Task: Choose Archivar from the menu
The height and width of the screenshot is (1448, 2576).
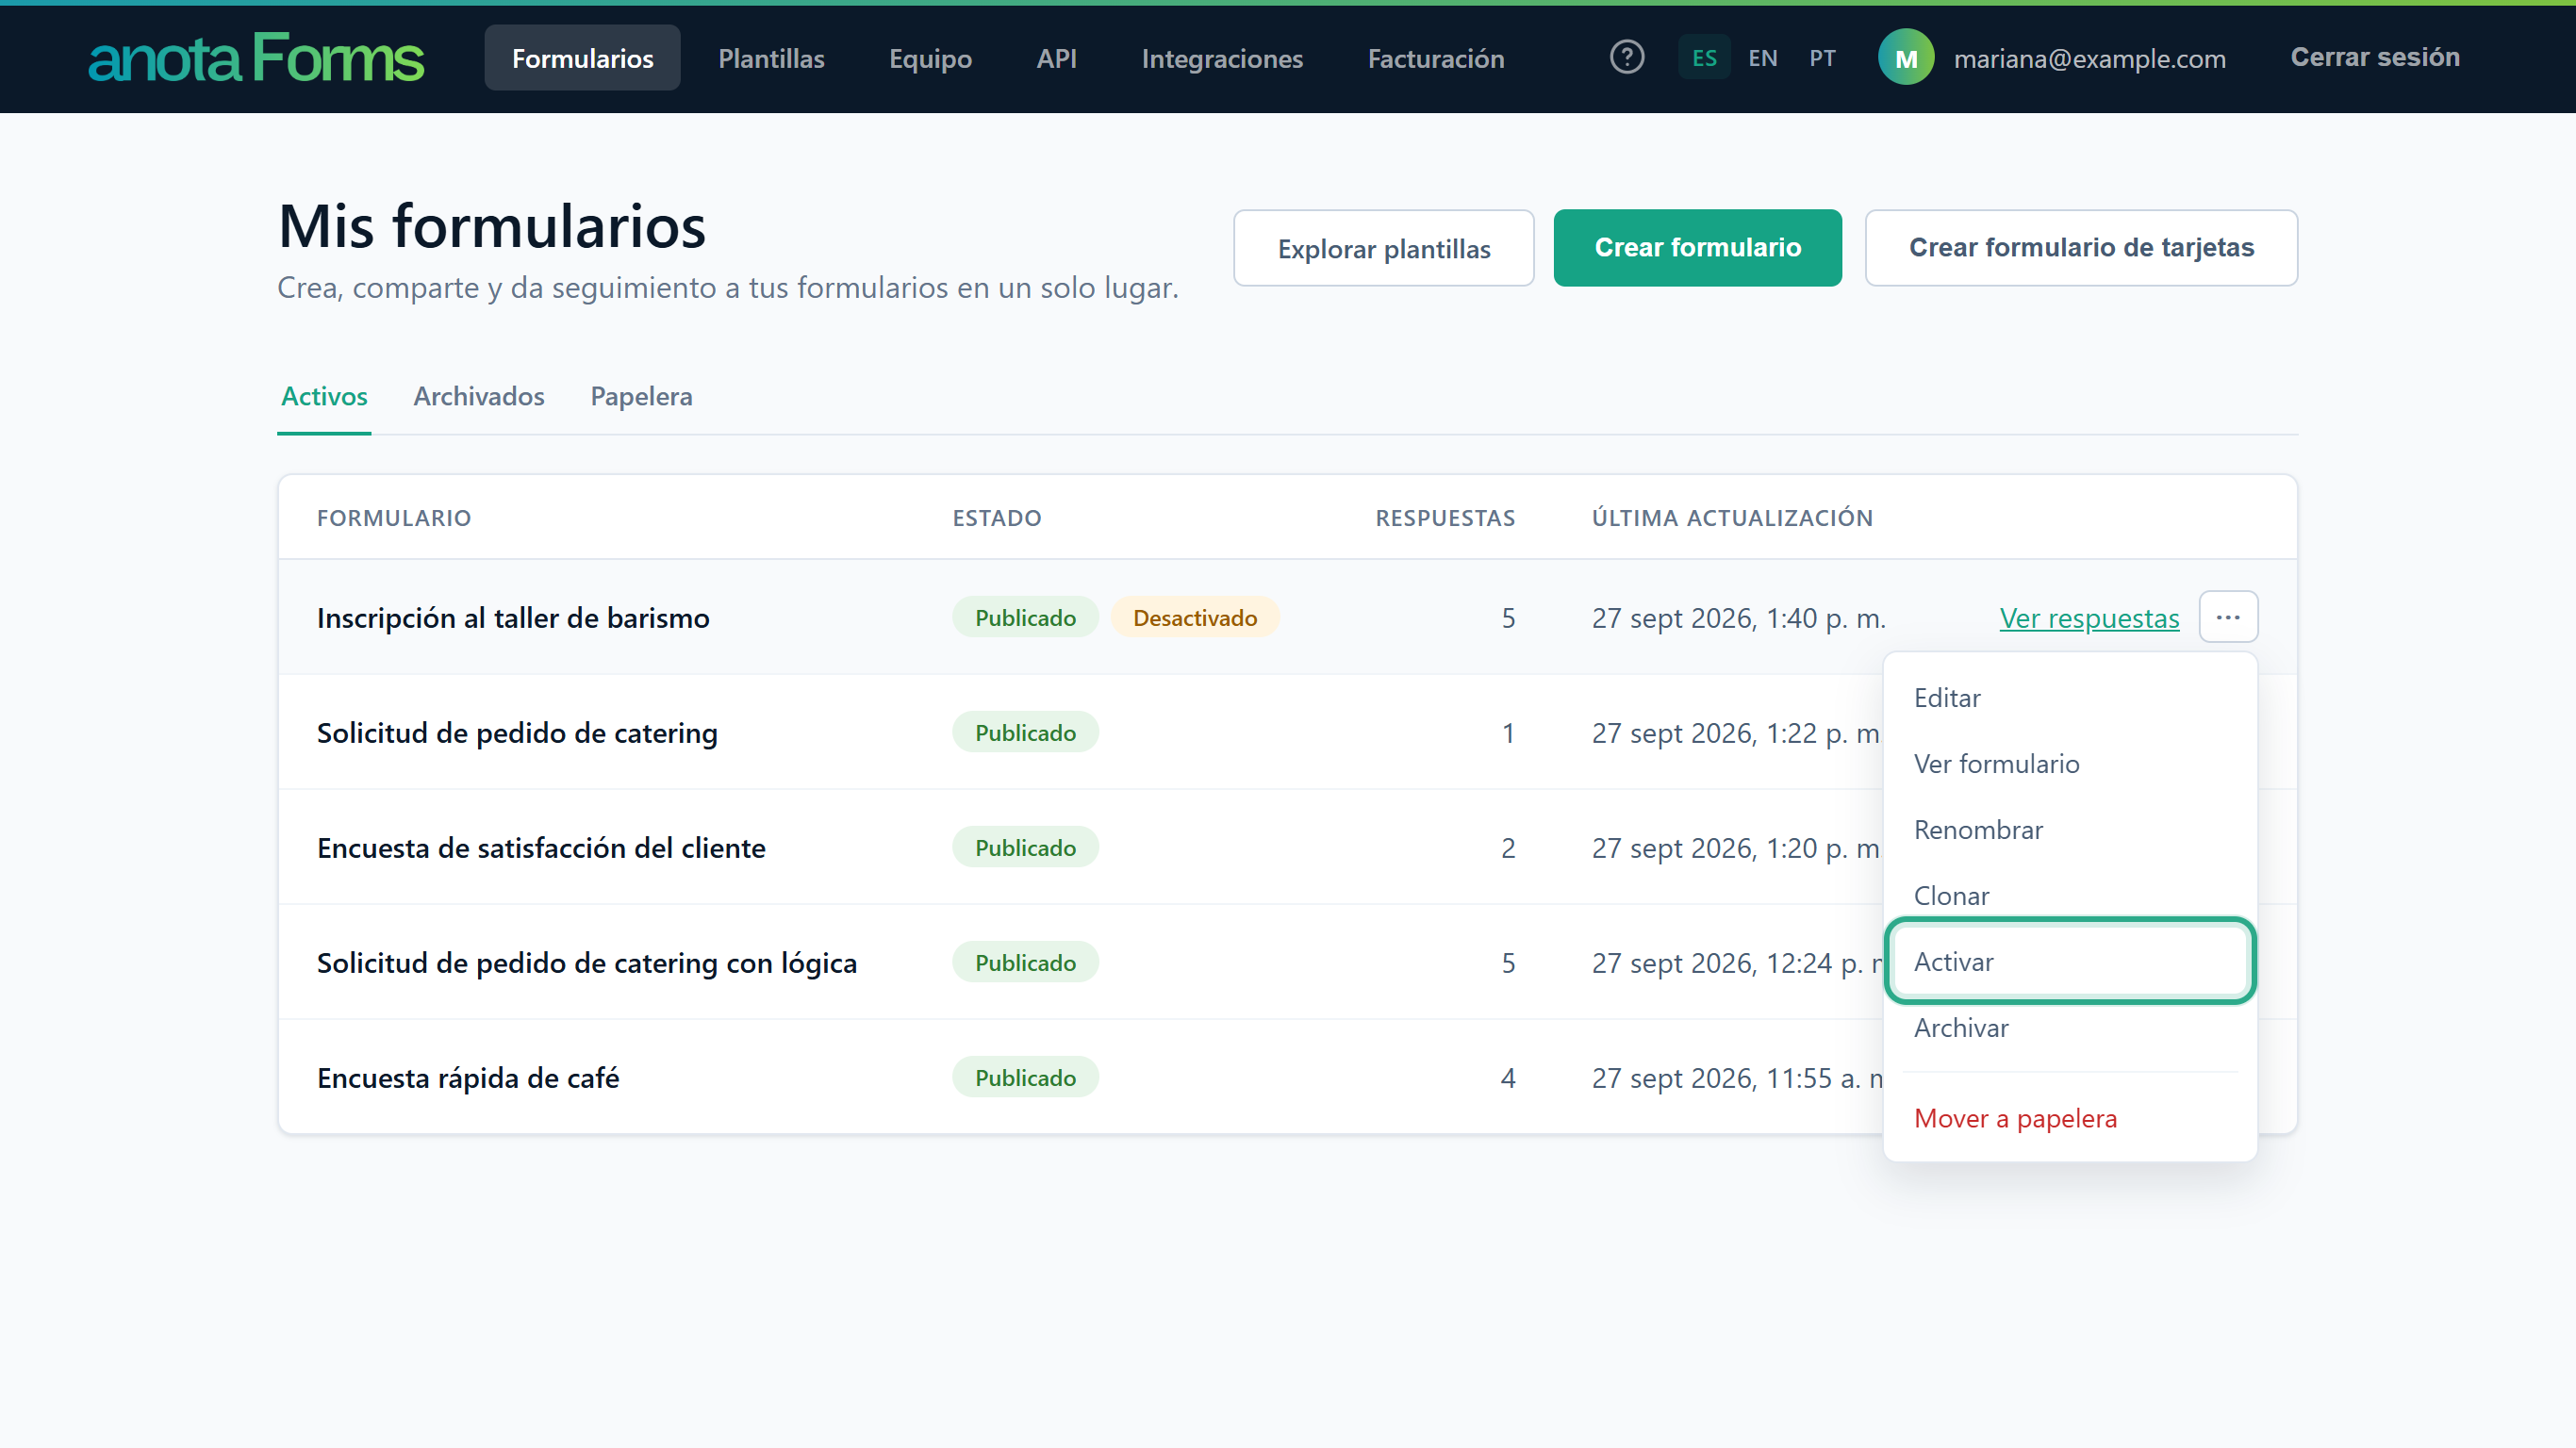Action: [2070, 1027]
